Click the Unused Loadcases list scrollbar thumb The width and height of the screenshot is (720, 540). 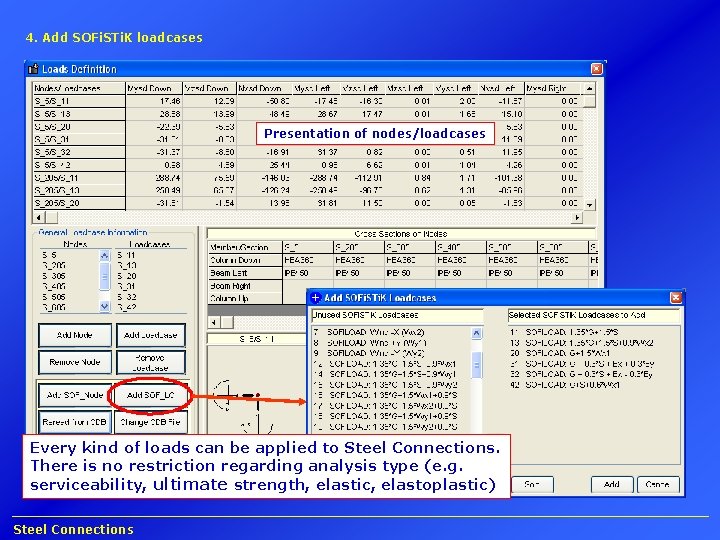point(476,365)
